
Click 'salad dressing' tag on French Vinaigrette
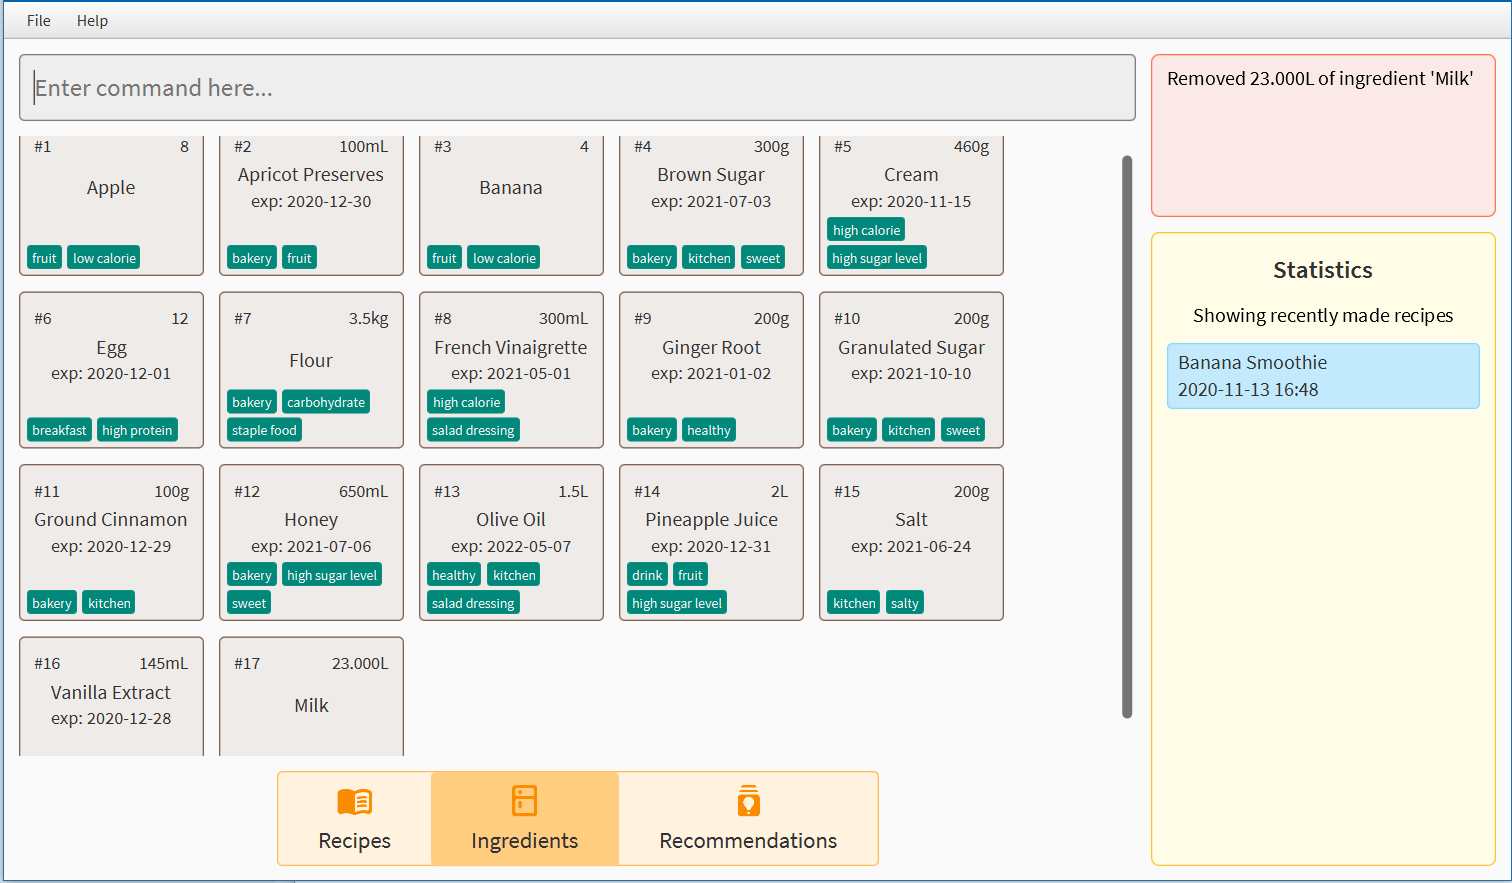point(473,430)
